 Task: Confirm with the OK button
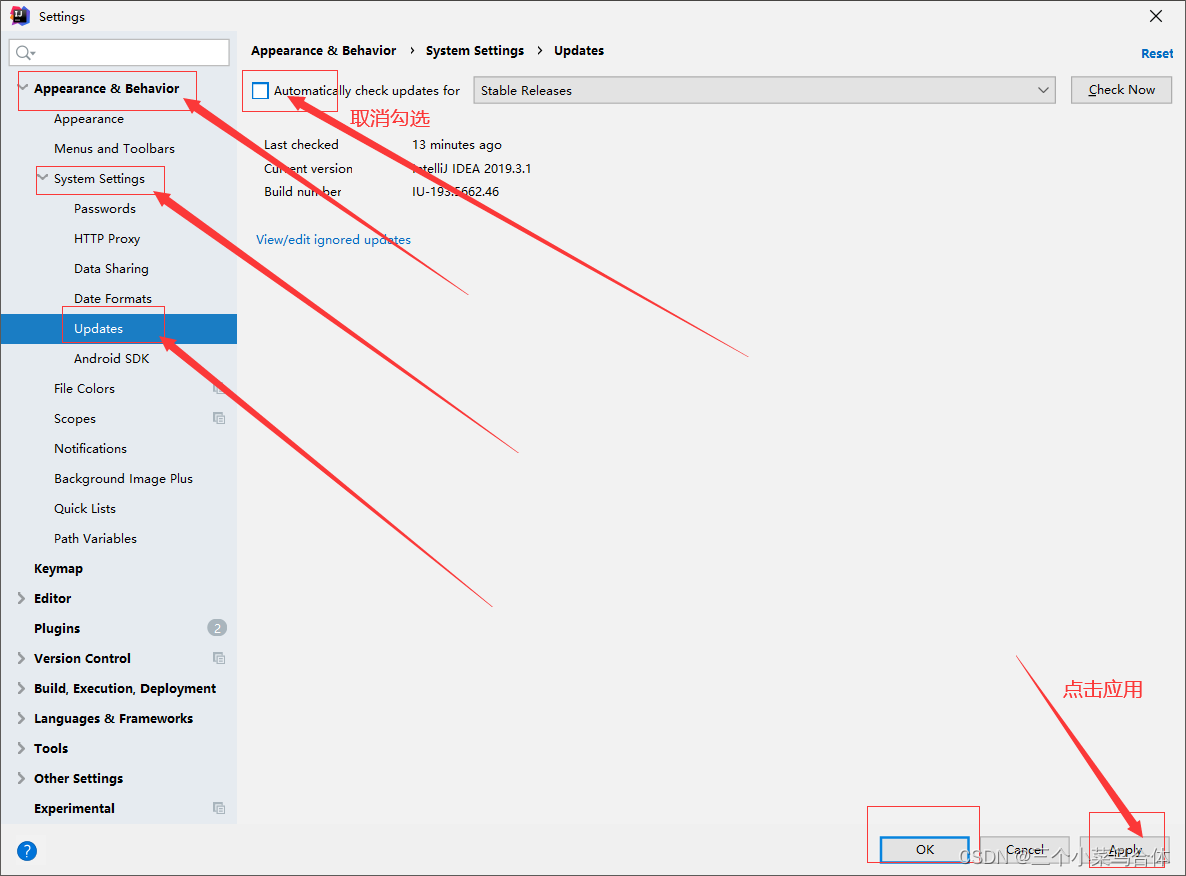[x=924, y=850]
